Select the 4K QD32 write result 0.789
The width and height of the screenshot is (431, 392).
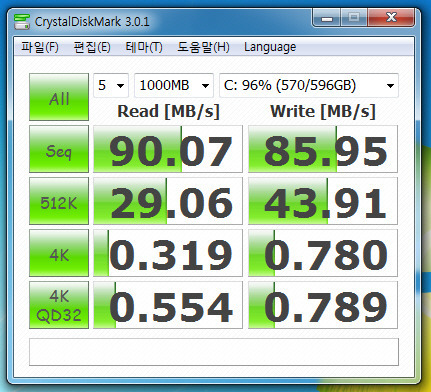pyautogui.click(x=323, y=305)
